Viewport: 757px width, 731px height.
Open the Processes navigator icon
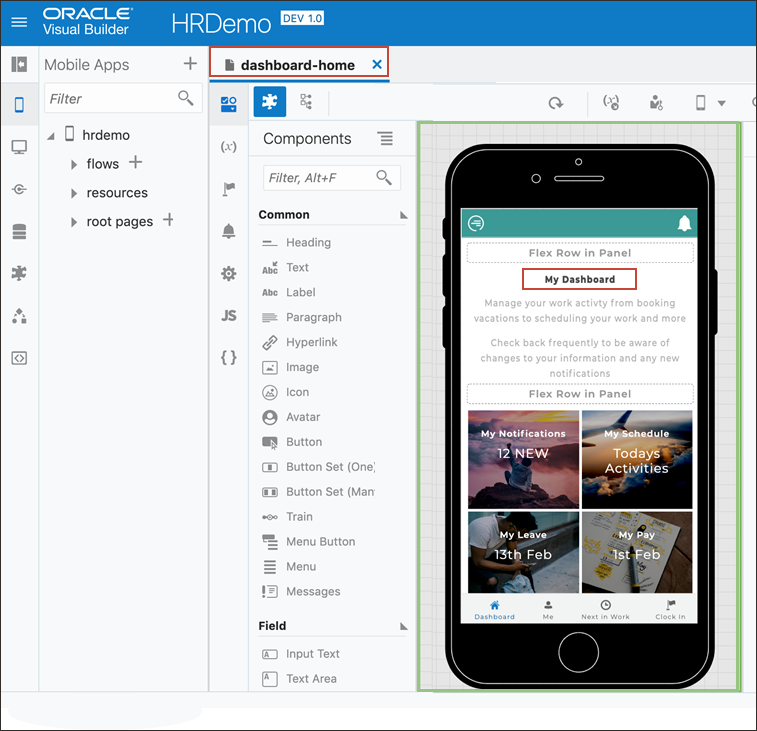19,316
